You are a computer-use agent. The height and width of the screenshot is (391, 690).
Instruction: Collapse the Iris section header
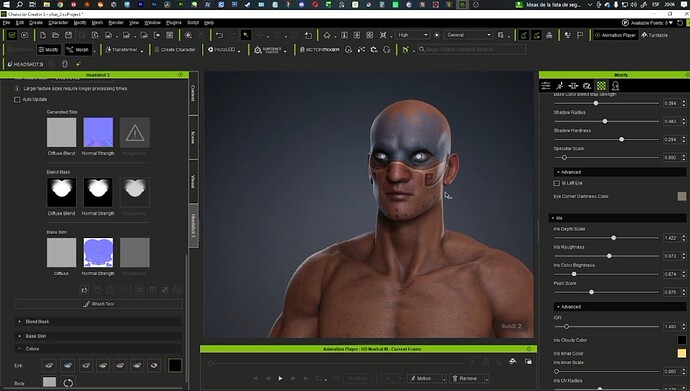[617, 218]
